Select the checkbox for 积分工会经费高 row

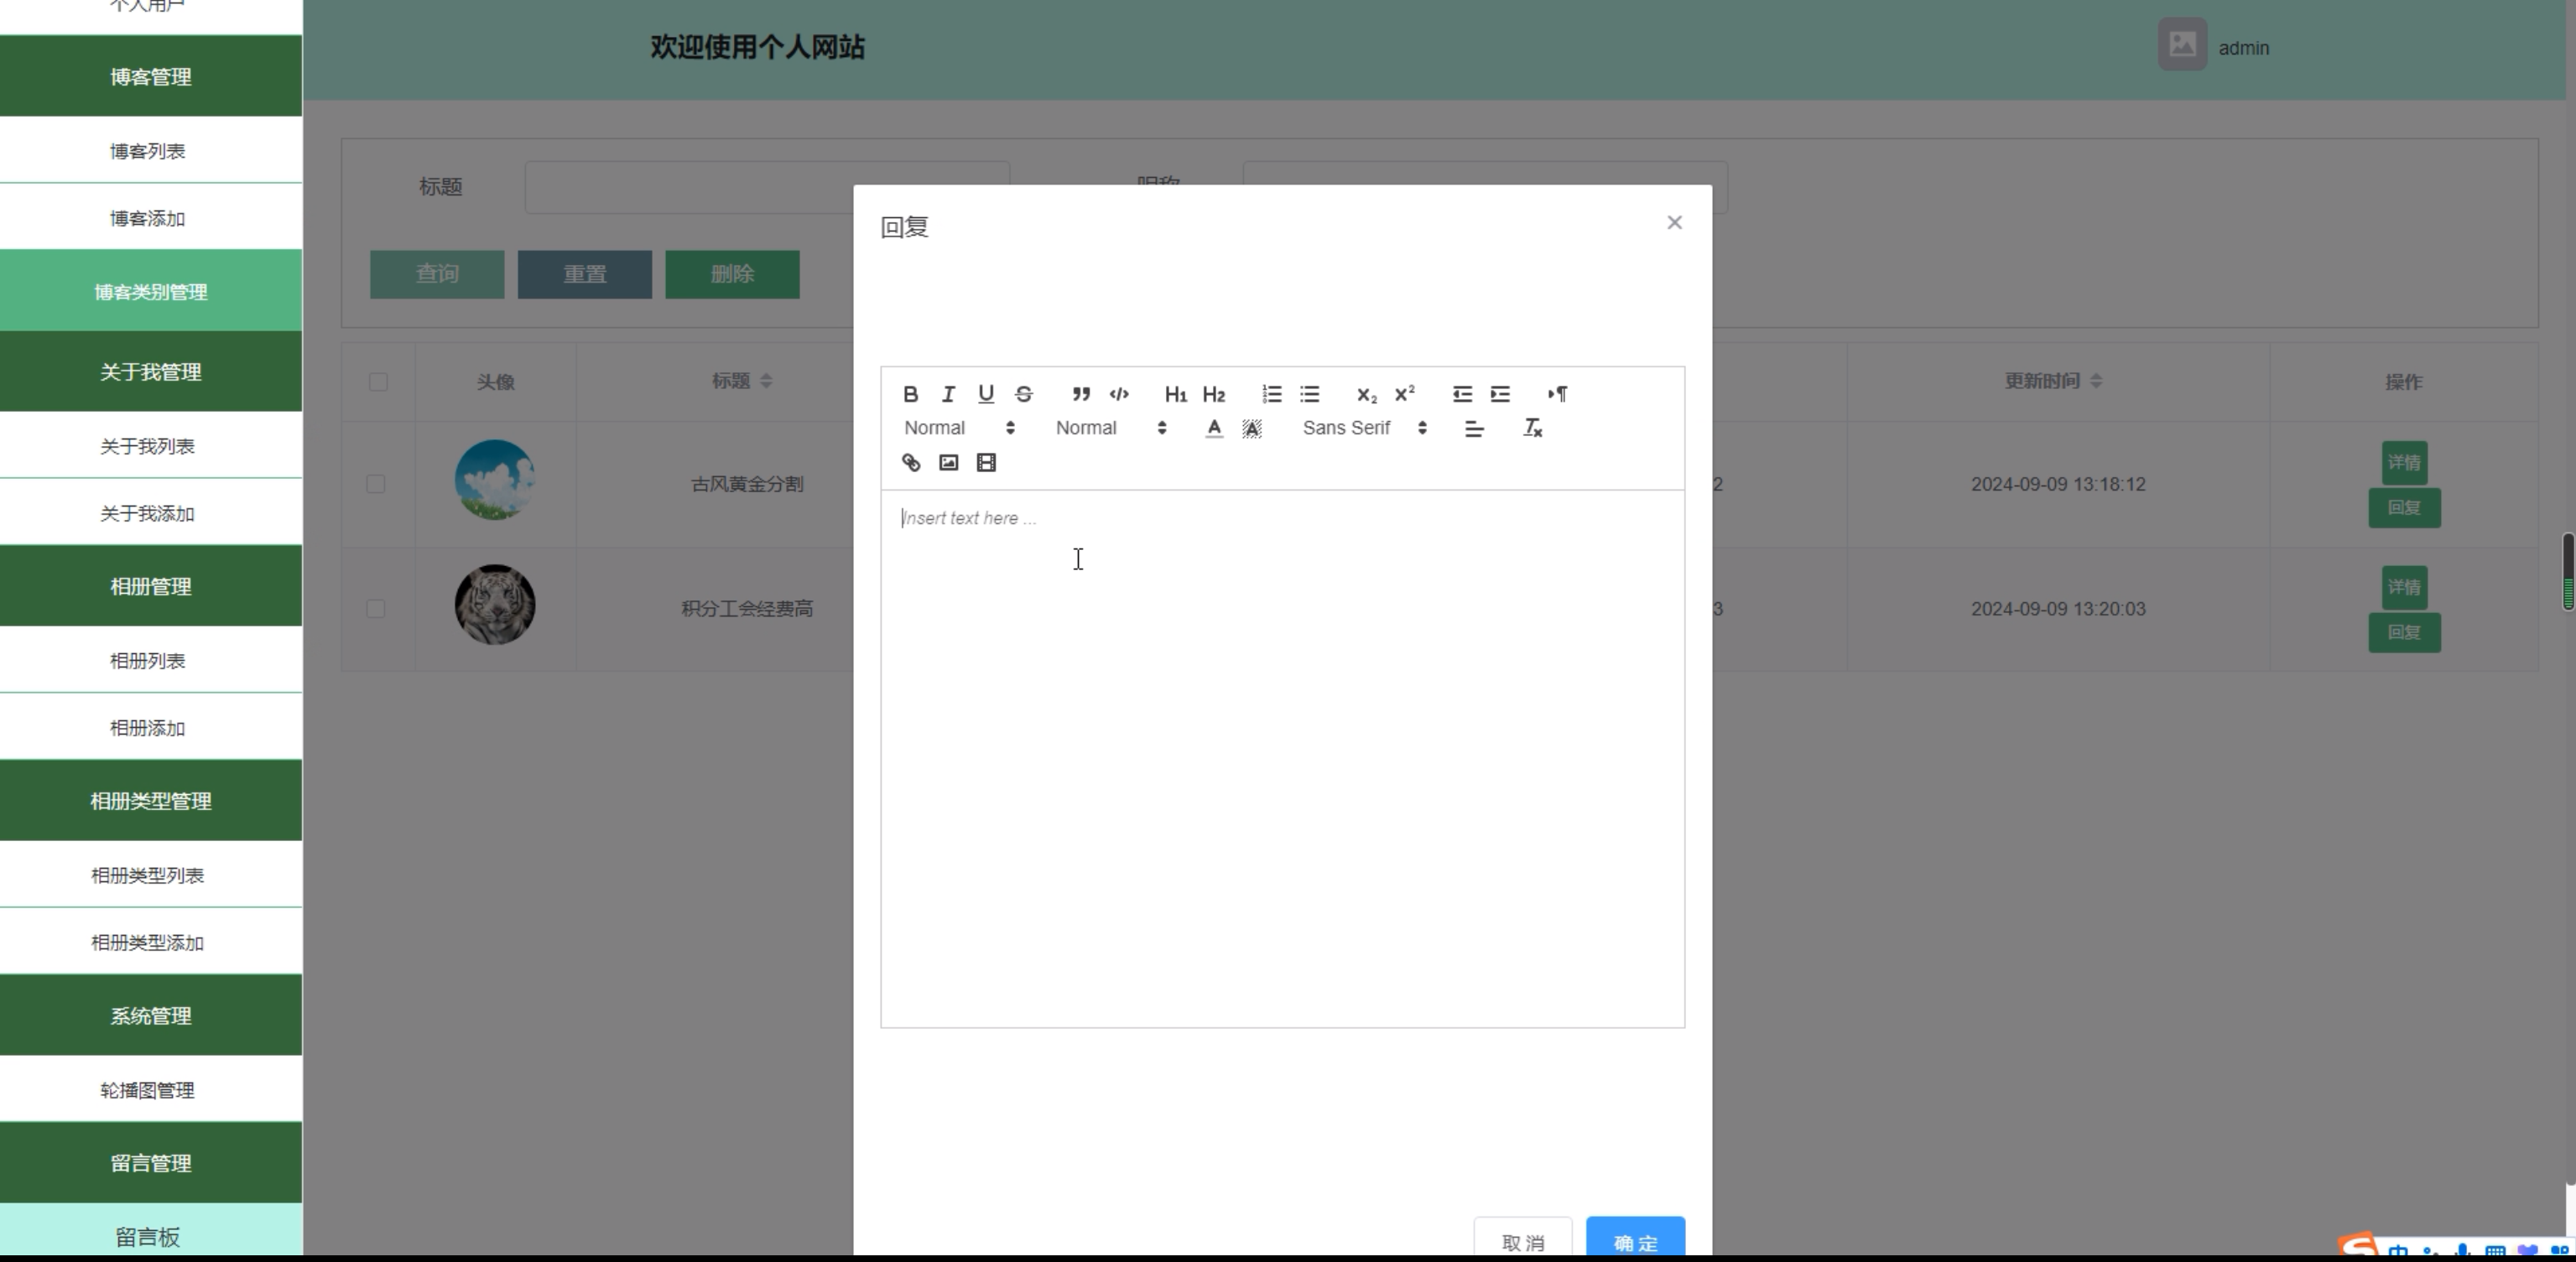pos(376,609)
